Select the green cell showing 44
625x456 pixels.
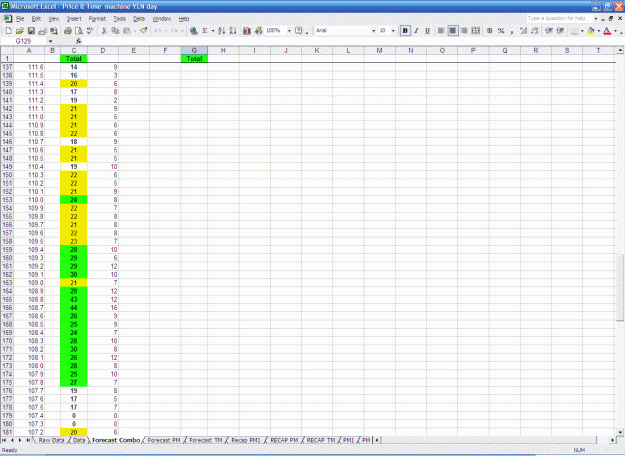point(74,308)
